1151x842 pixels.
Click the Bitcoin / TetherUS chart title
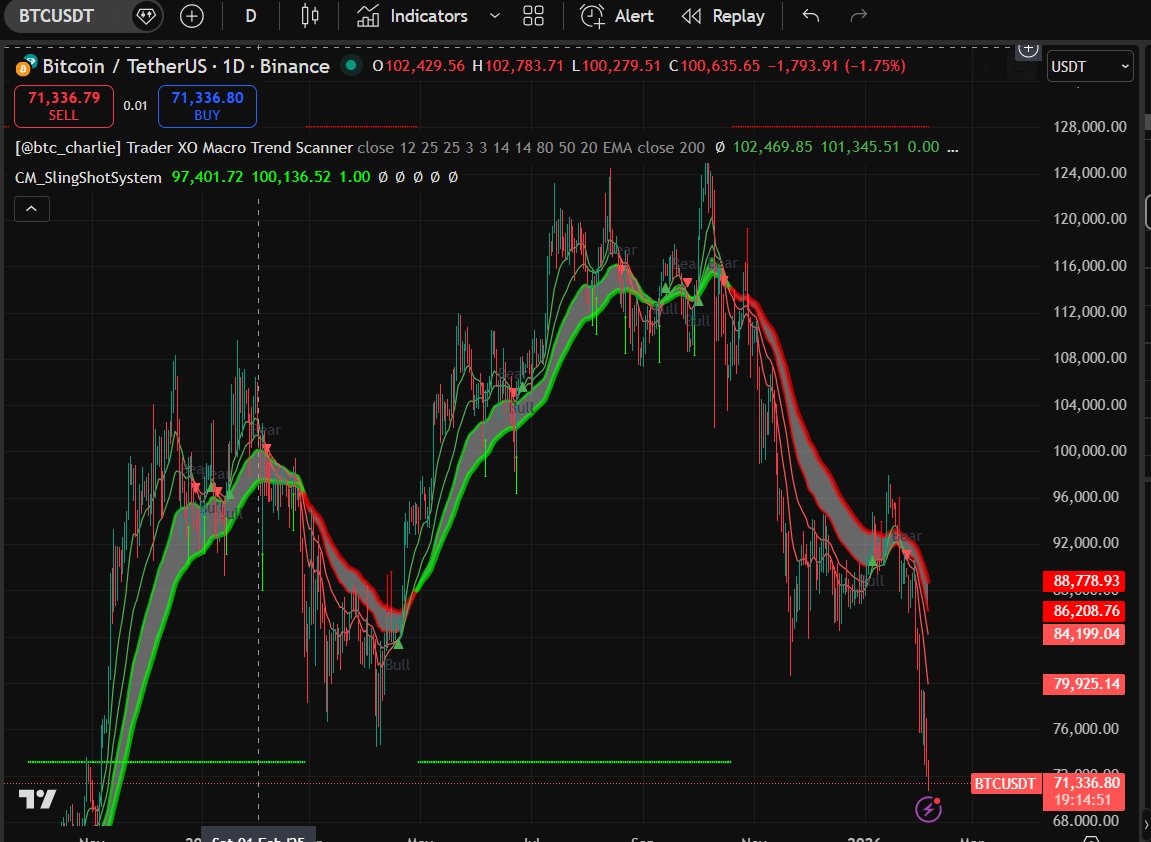pos(186,66)
